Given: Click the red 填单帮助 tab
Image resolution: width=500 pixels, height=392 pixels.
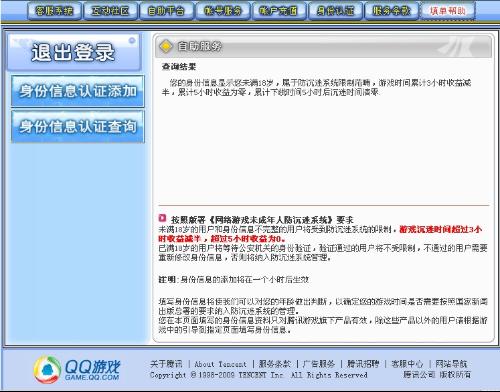Looking at the screenshot, I should pyautogui.click(x=448, y=11).
